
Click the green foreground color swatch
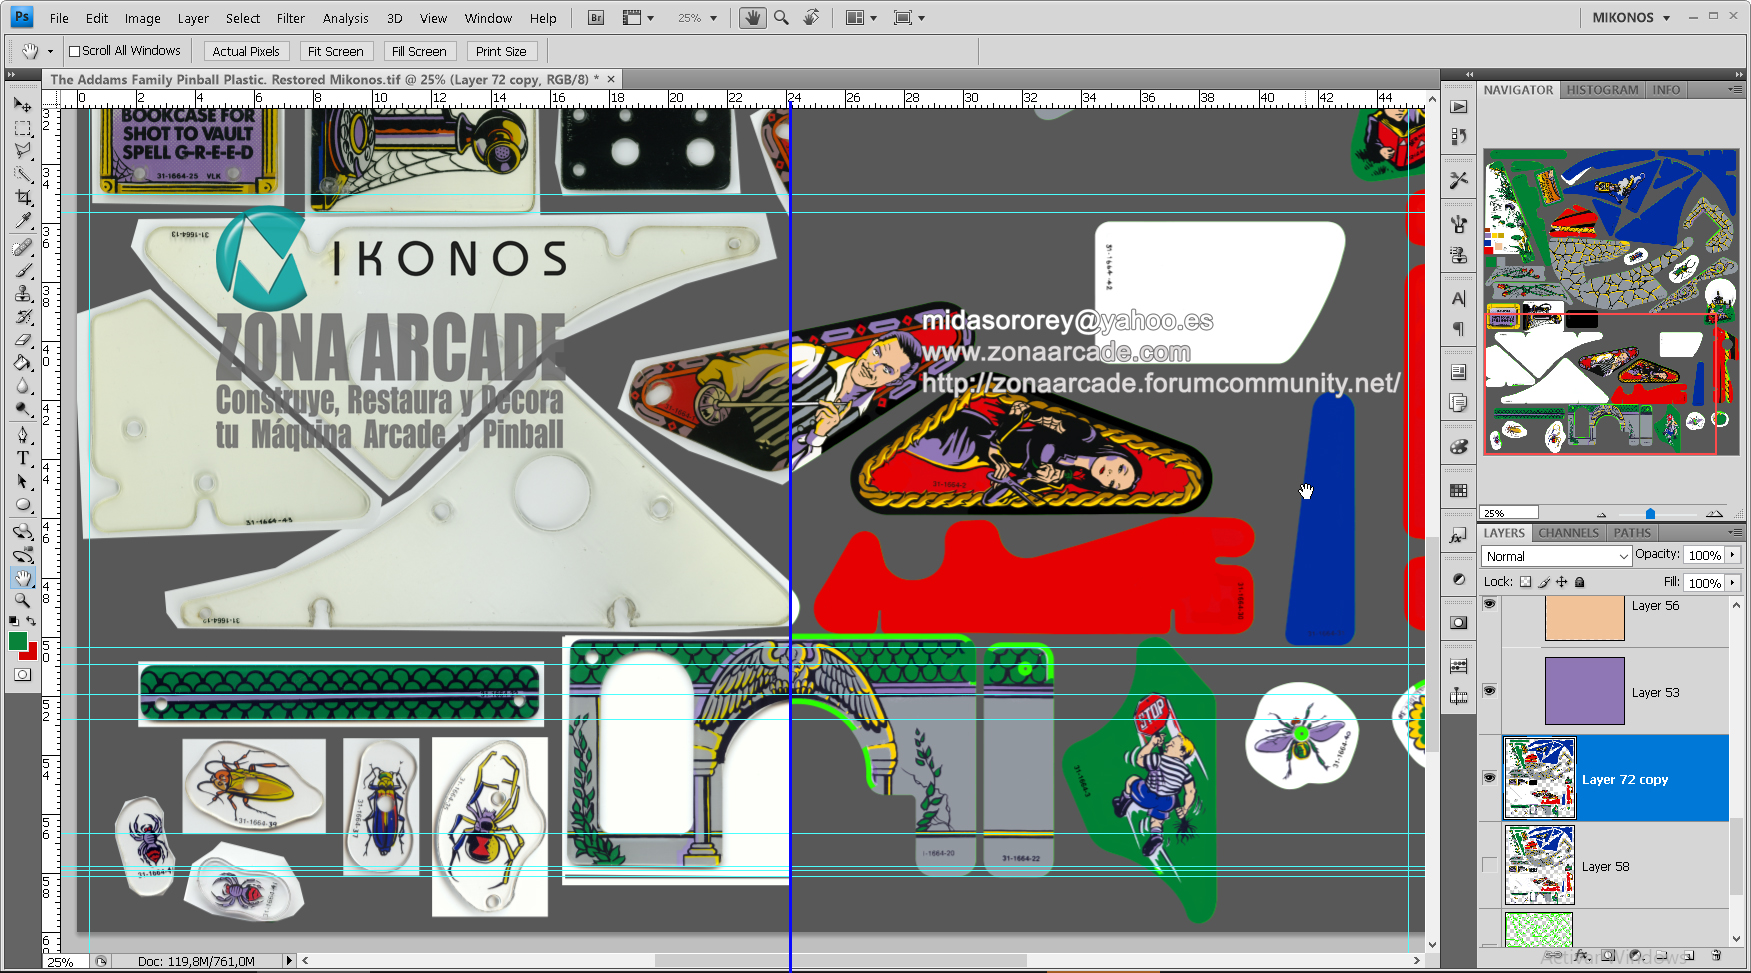pyautogui.click(x=18, y=641)
